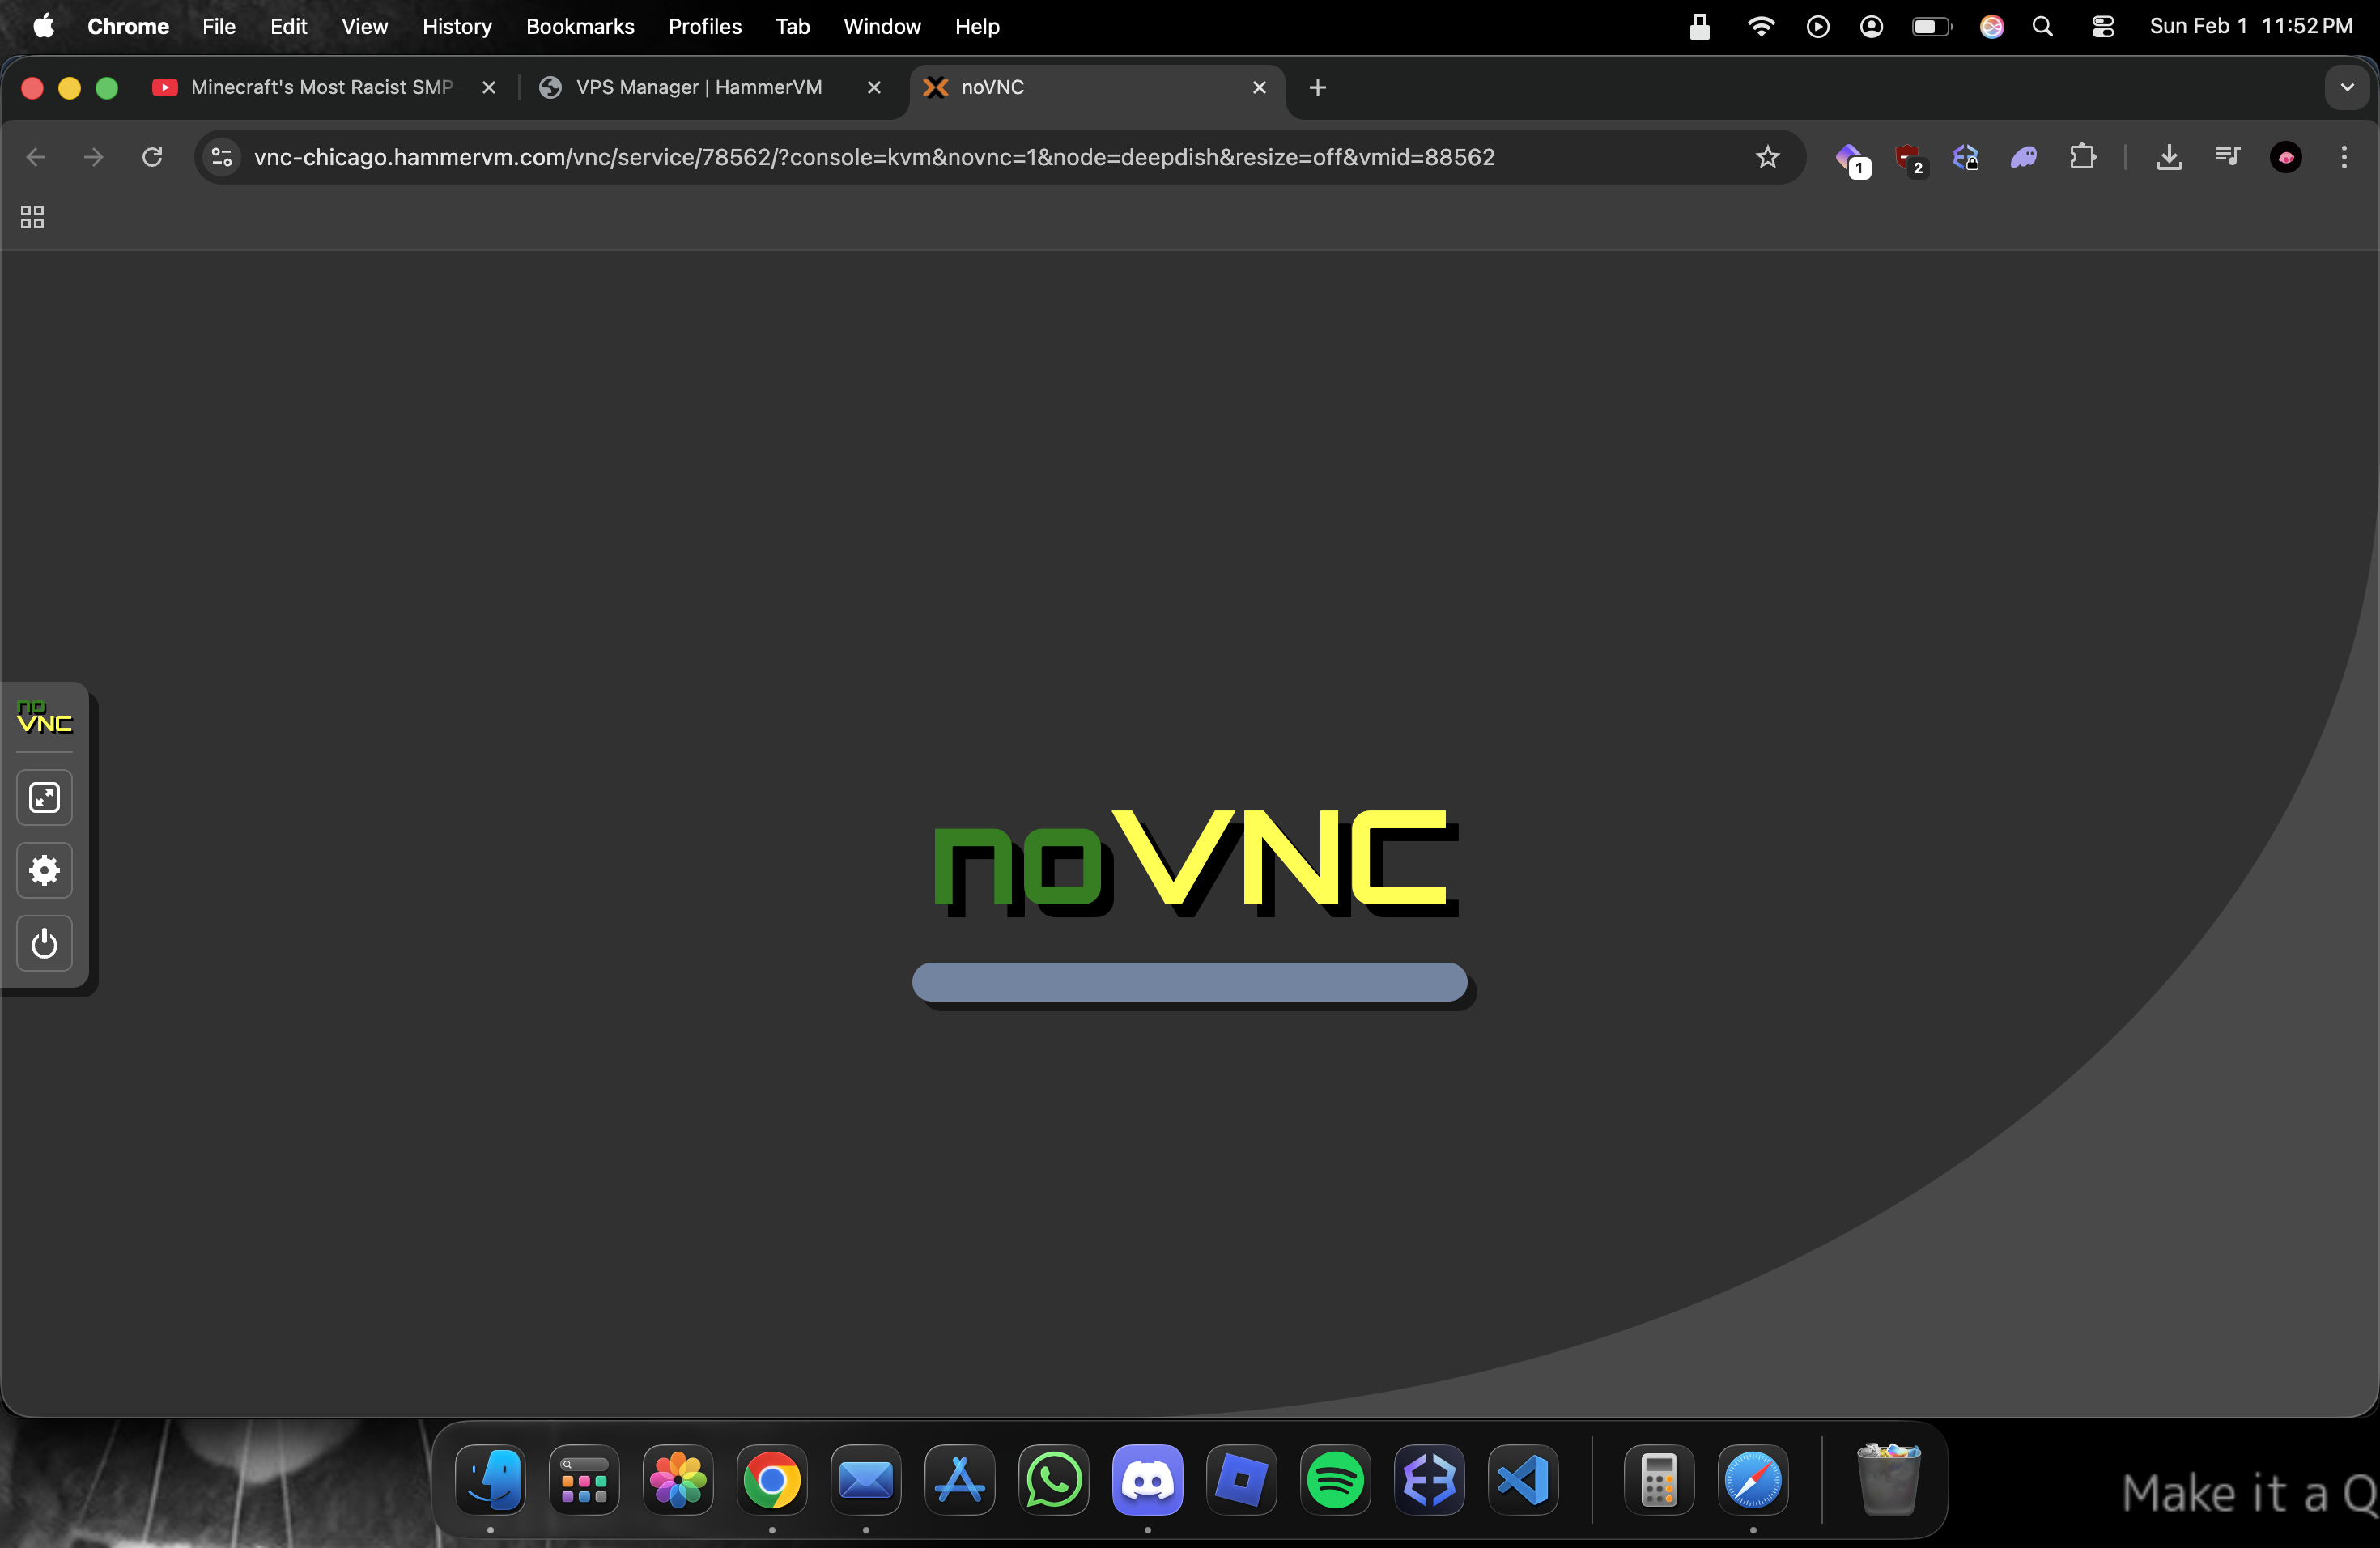
Task: Click the Chrome profile avatar button
Action: tap(2285, 157)
